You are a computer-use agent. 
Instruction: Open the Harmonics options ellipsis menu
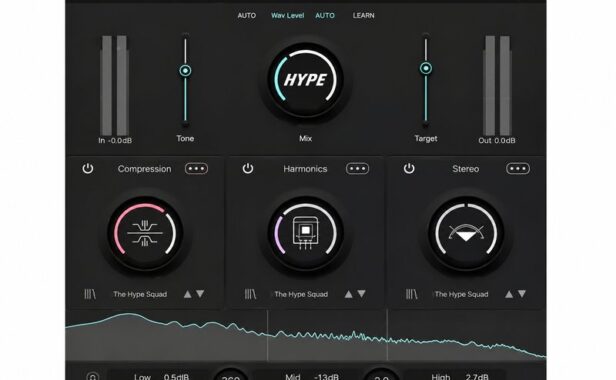click(358, 169)
